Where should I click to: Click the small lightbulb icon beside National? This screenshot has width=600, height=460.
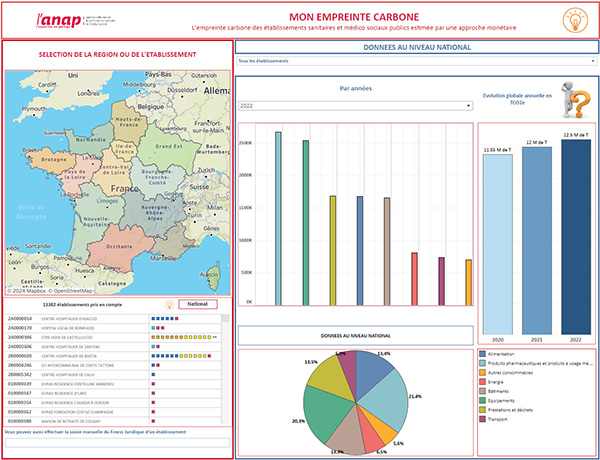[x=170, y=305]
